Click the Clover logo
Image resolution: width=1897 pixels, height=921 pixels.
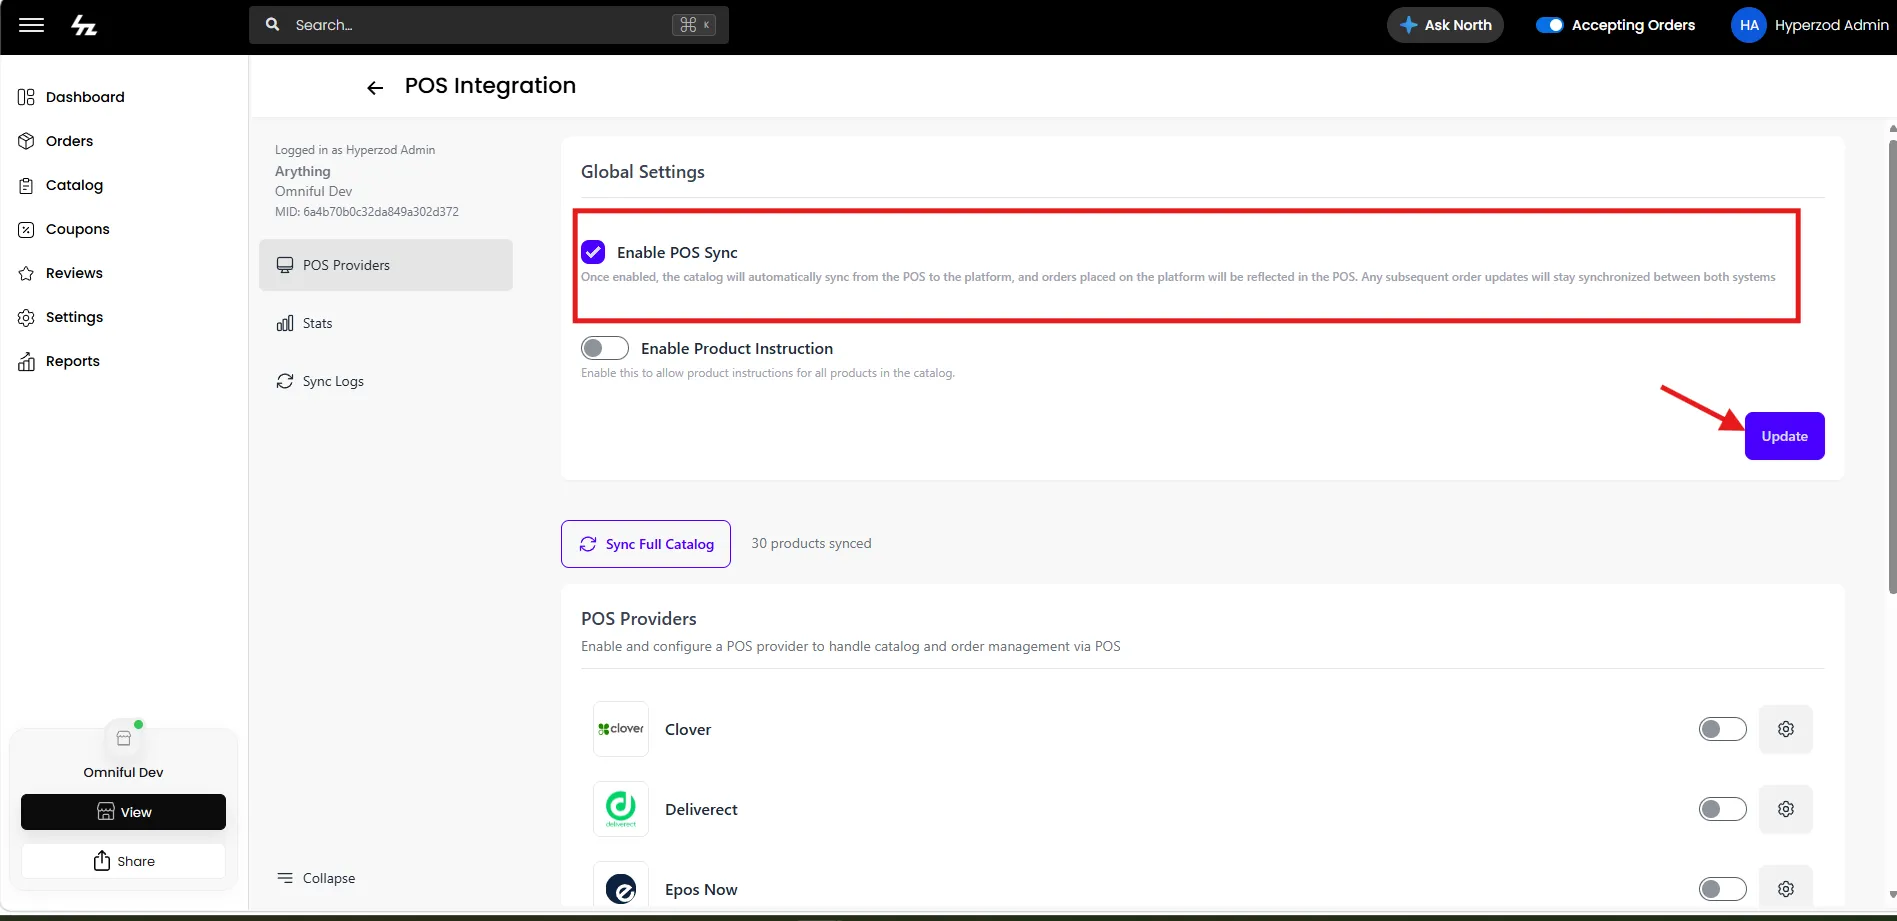click(621, 729)
